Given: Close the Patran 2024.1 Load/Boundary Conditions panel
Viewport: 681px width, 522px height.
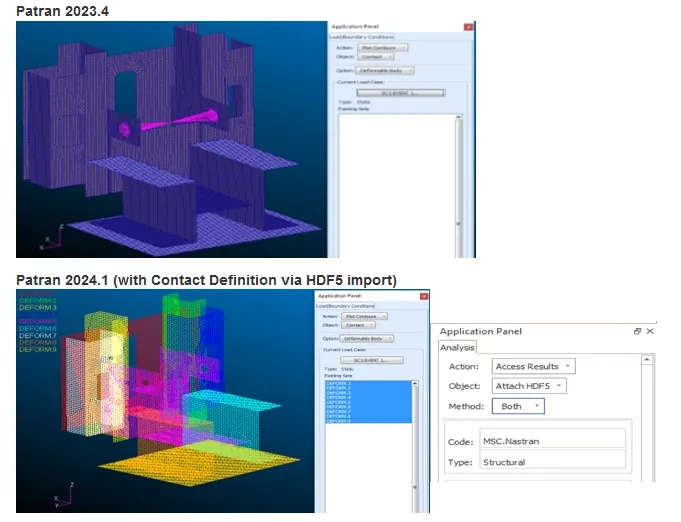Looking at the screenshot, I should [424, 296].
